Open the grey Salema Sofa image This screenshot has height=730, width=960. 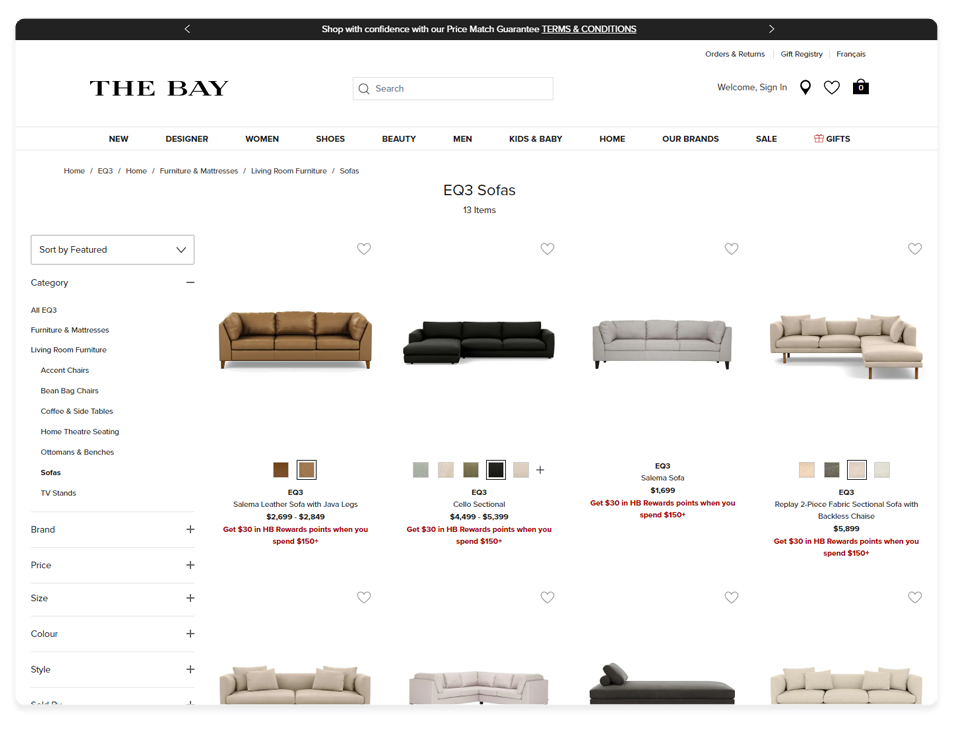(662, 344)
